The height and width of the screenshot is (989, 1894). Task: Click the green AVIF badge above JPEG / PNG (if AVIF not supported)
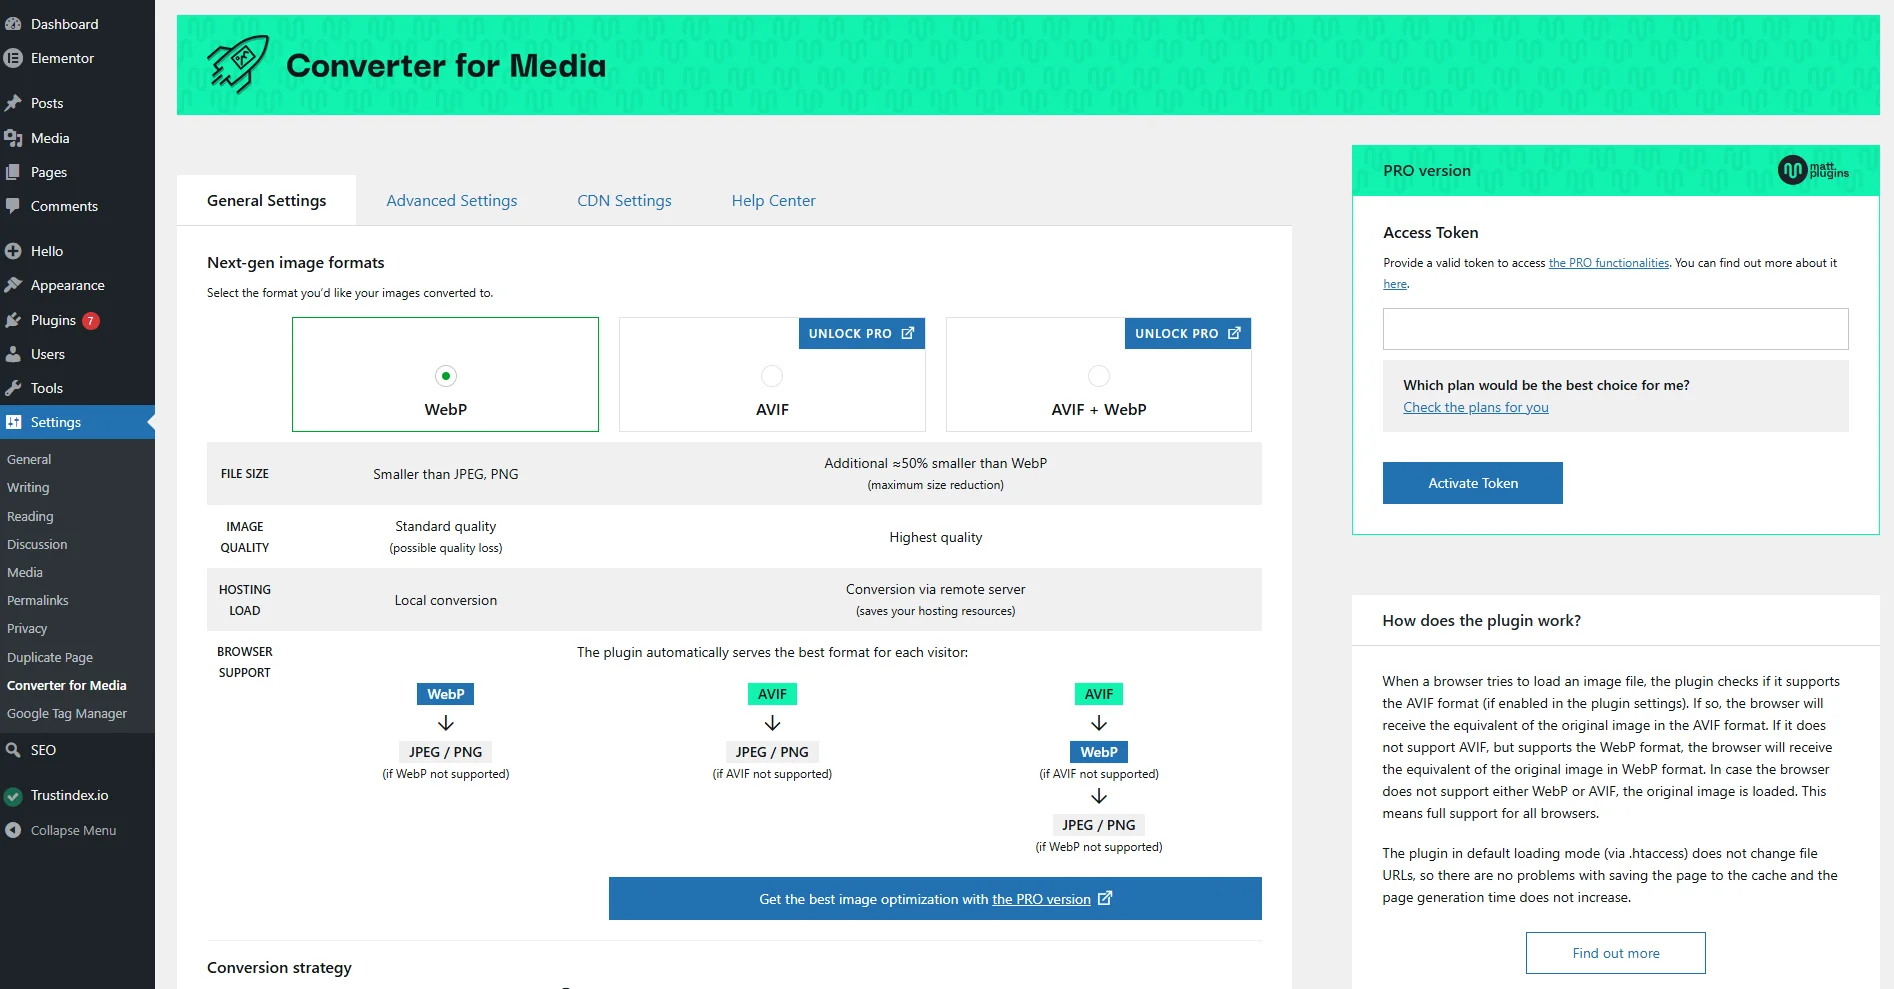pos(772,694)
